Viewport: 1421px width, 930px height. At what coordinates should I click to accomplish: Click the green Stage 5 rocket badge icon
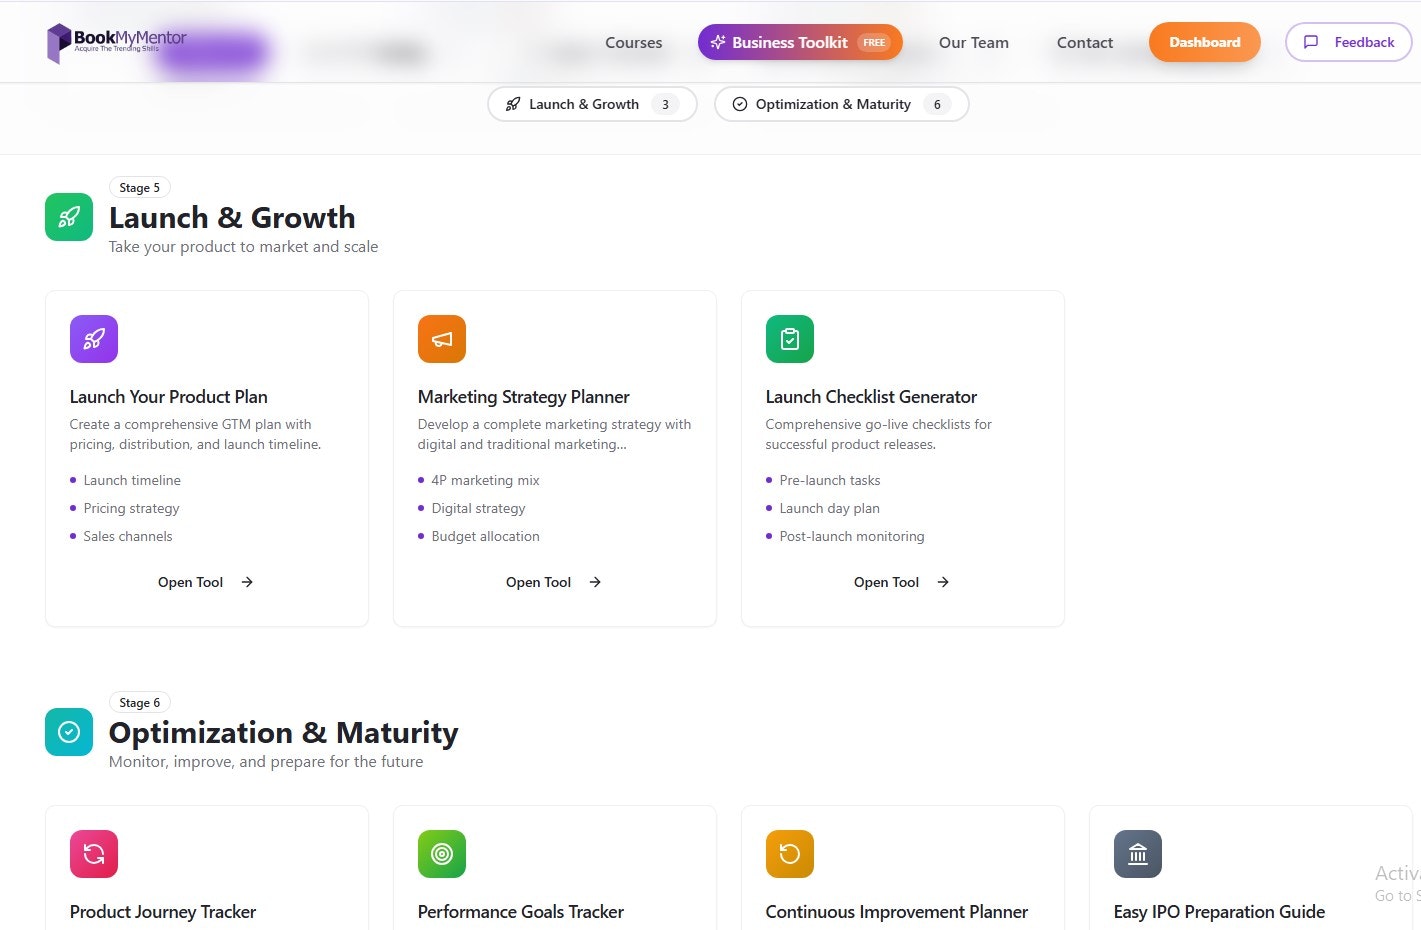tap(68, 217)
